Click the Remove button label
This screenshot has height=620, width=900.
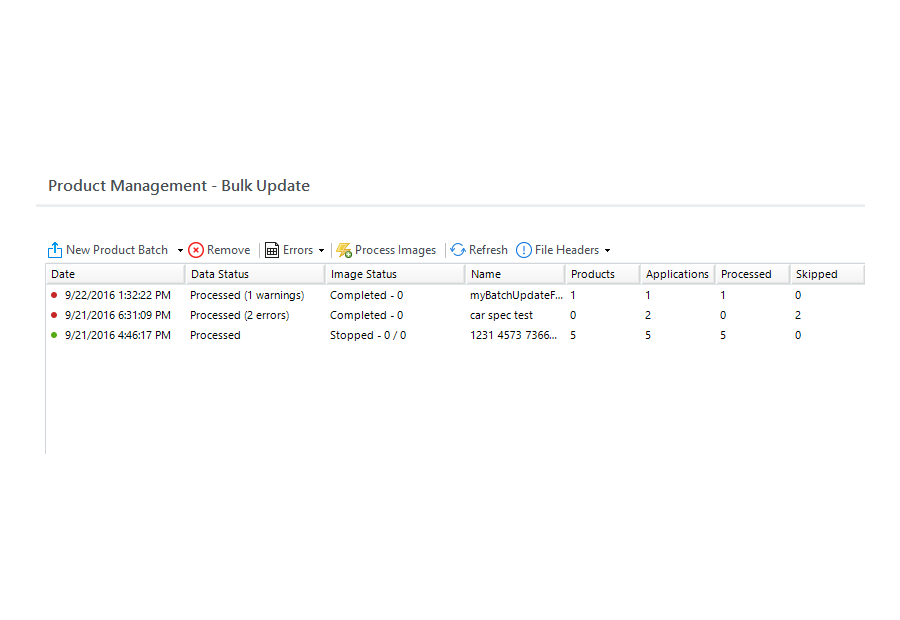[228, 250]
